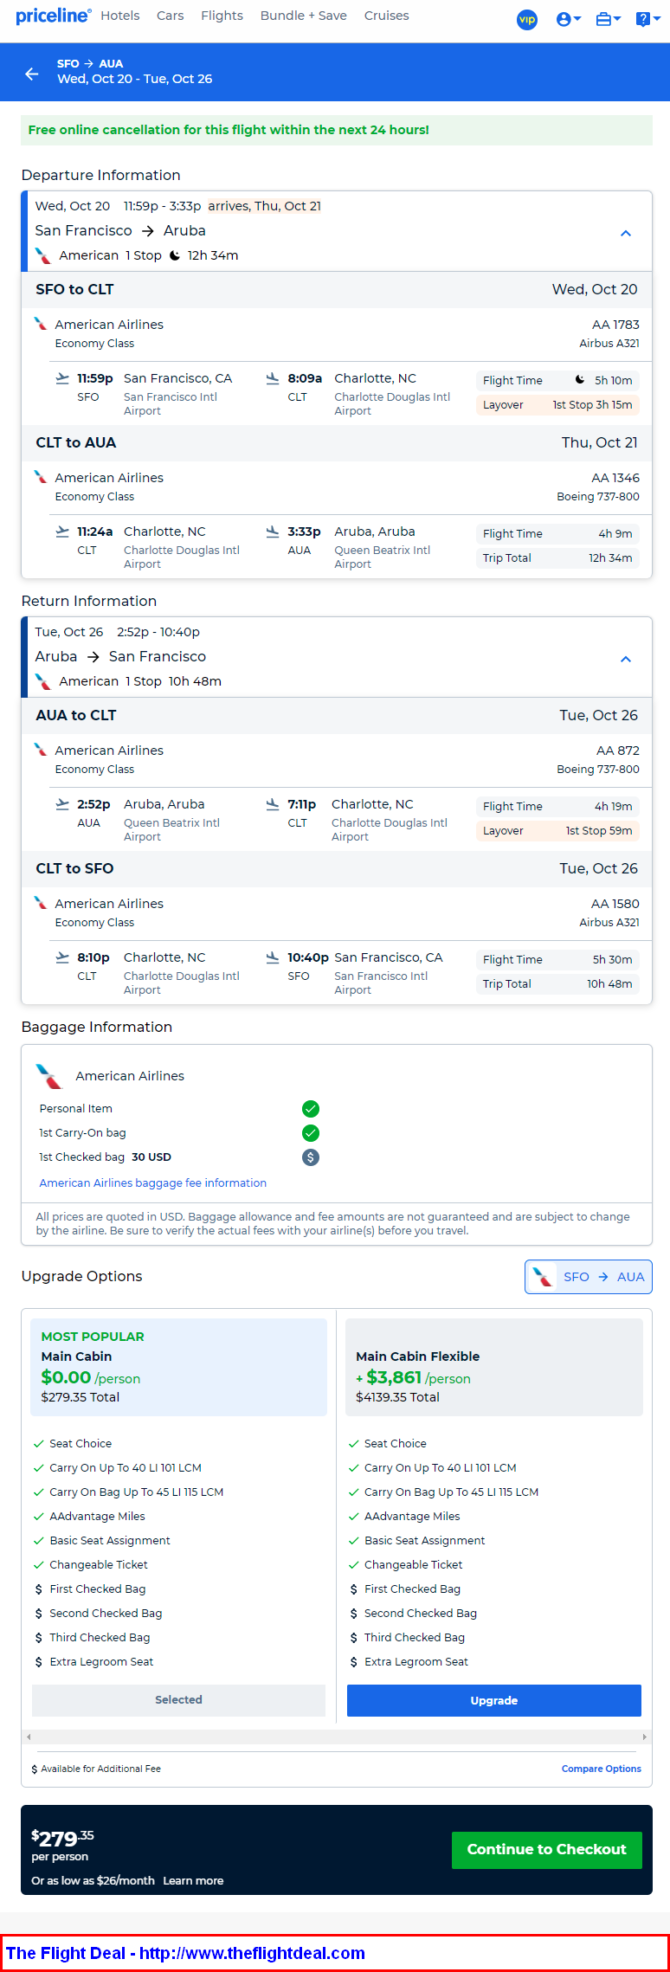Collapse the departure flight details chevron
The image size is (670, 1972).
[626, 233]
